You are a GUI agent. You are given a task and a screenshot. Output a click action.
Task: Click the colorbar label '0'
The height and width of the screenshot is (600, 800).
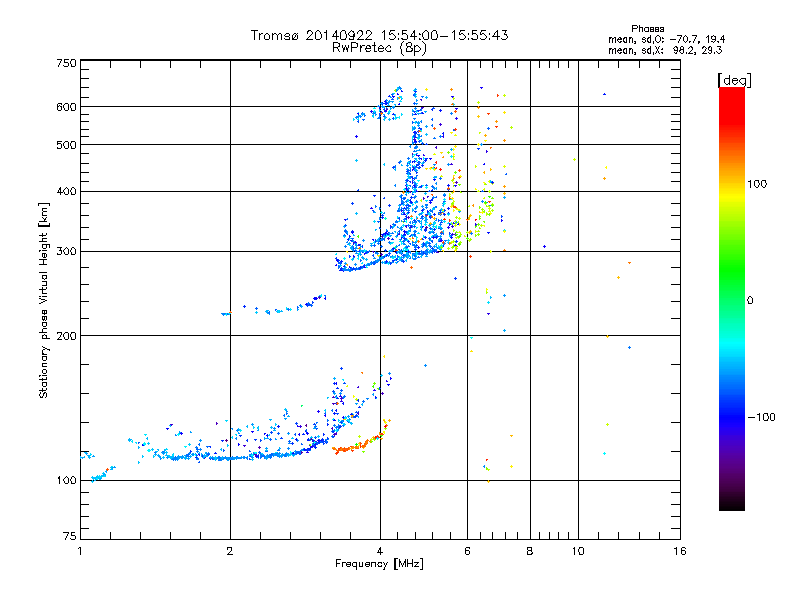point(750,301)
